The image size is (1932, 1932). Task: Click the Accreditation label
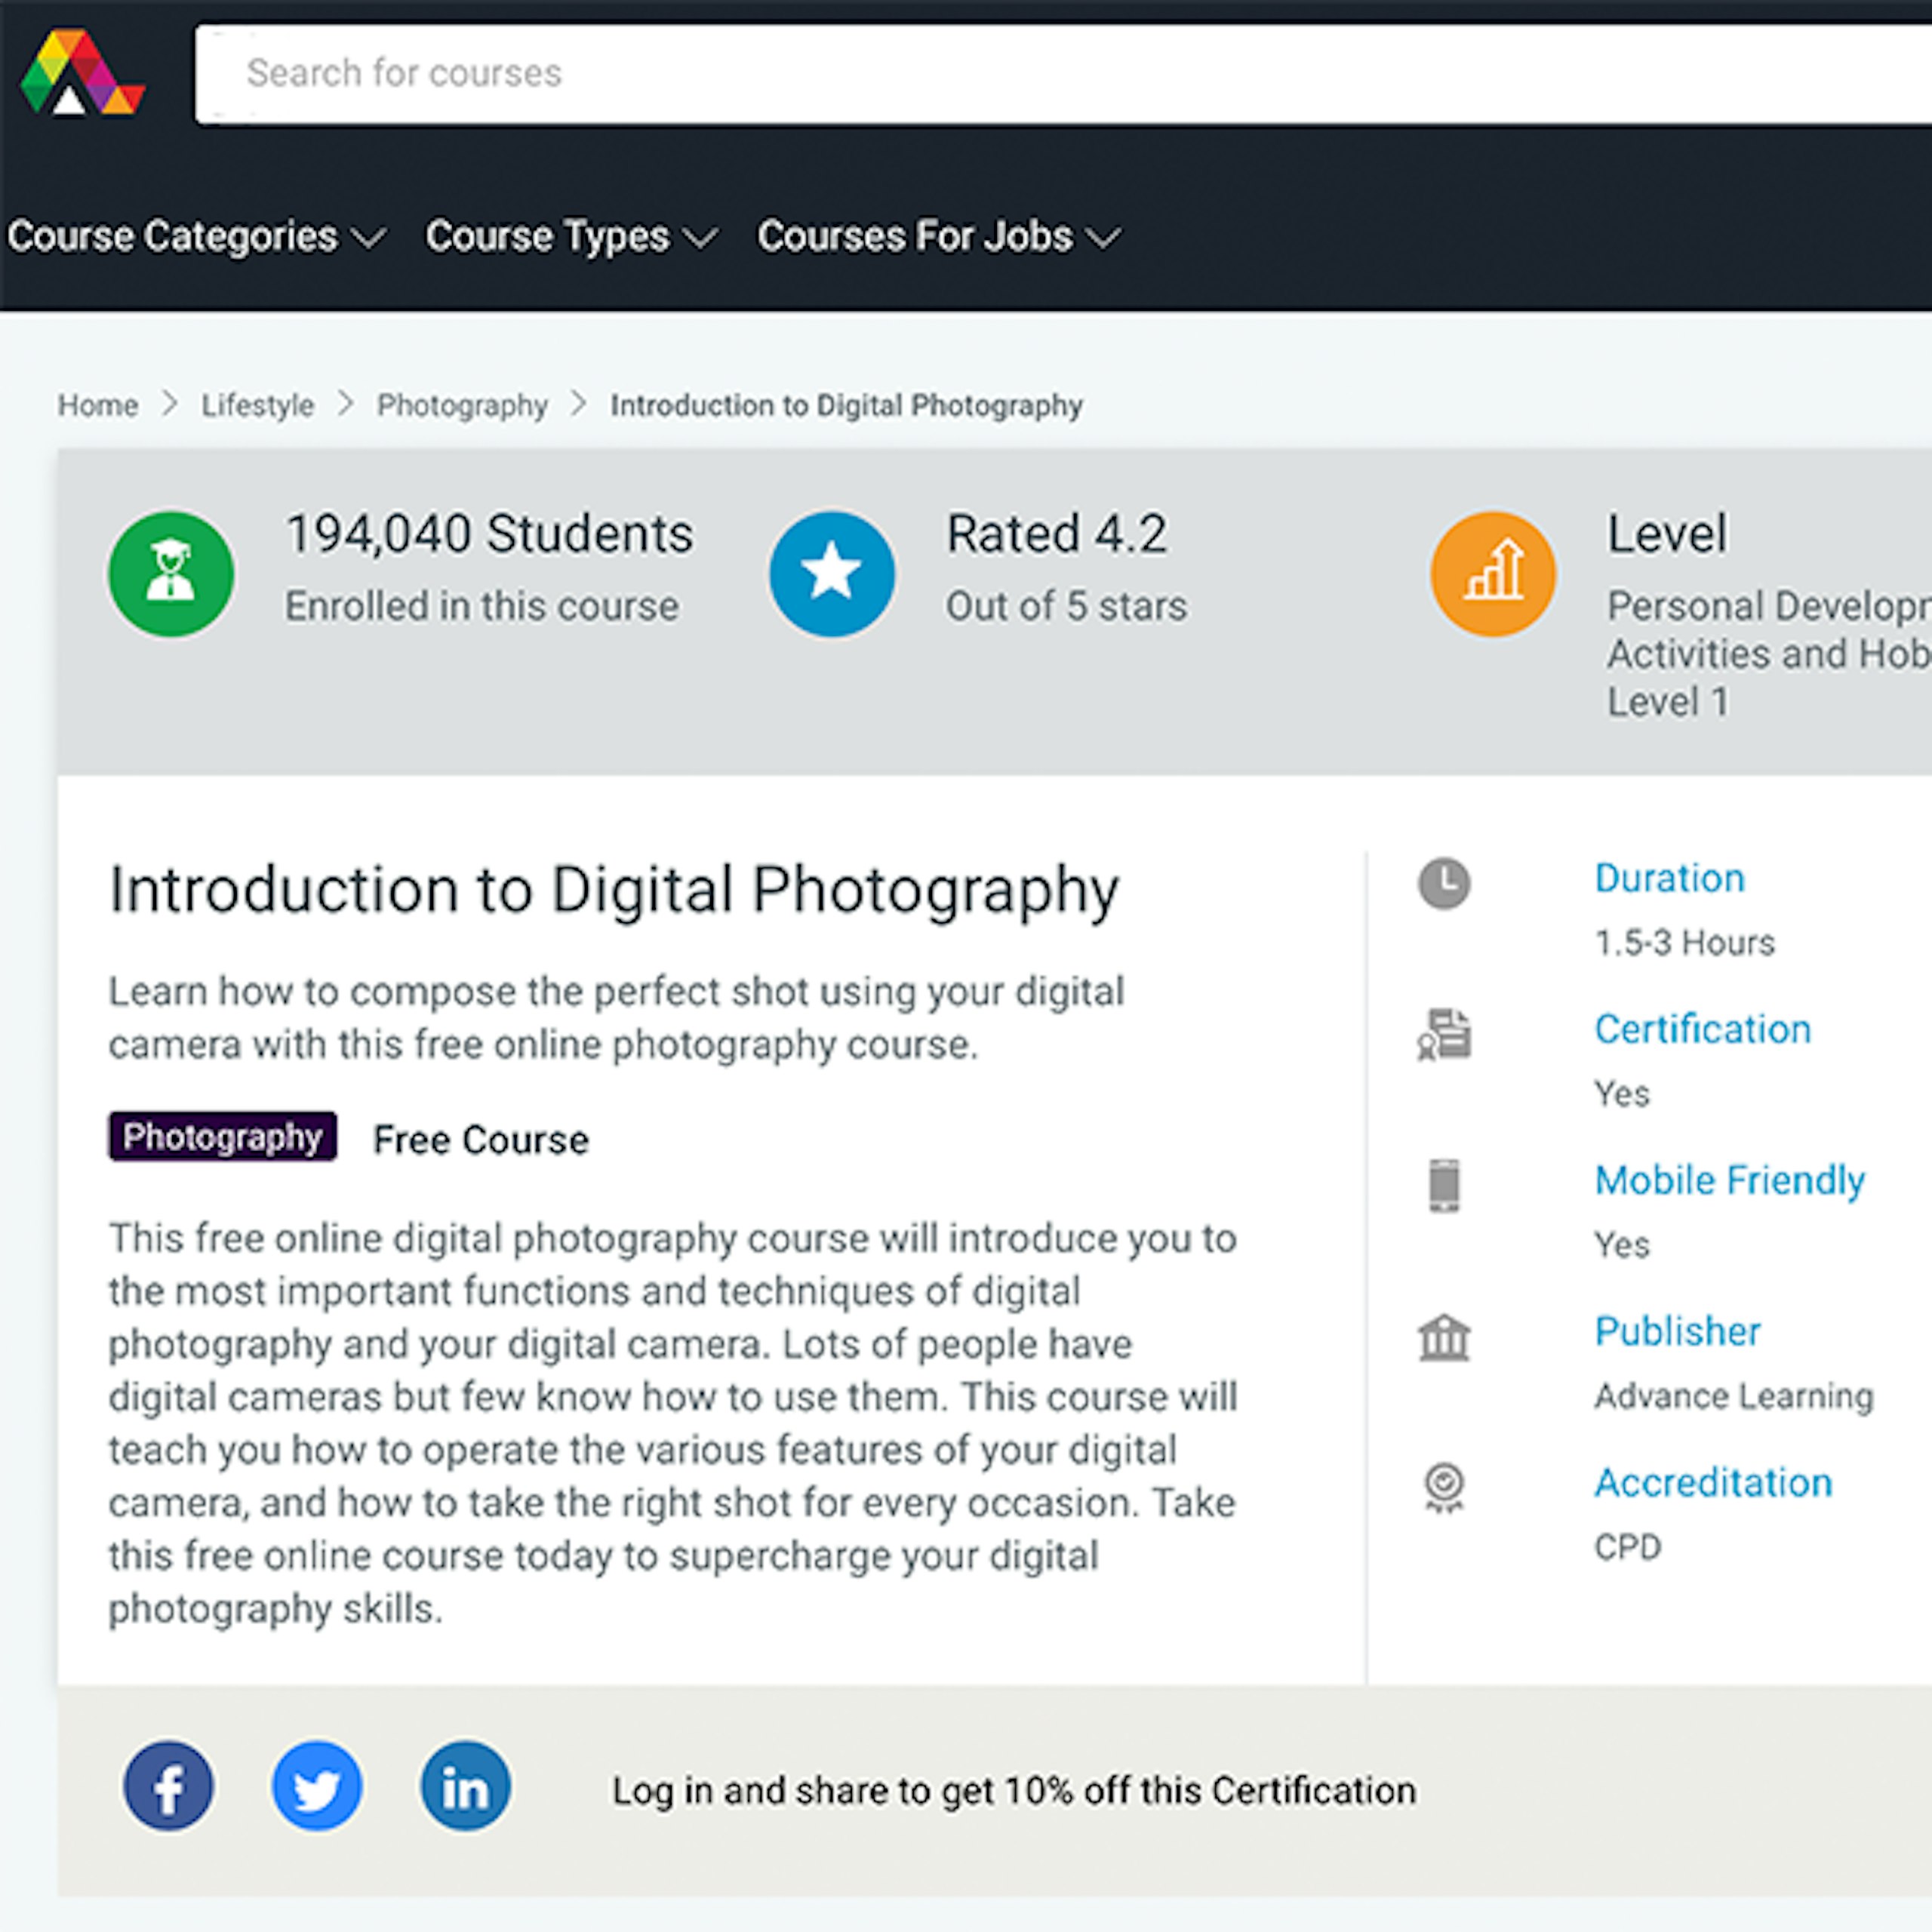1714,1482
